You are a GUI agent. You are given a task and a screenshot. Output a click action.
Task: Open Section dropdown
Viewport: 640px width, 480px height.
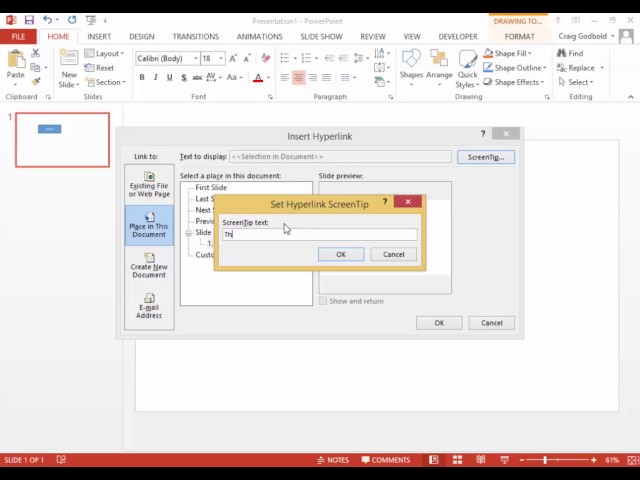(x=105, y=82)
